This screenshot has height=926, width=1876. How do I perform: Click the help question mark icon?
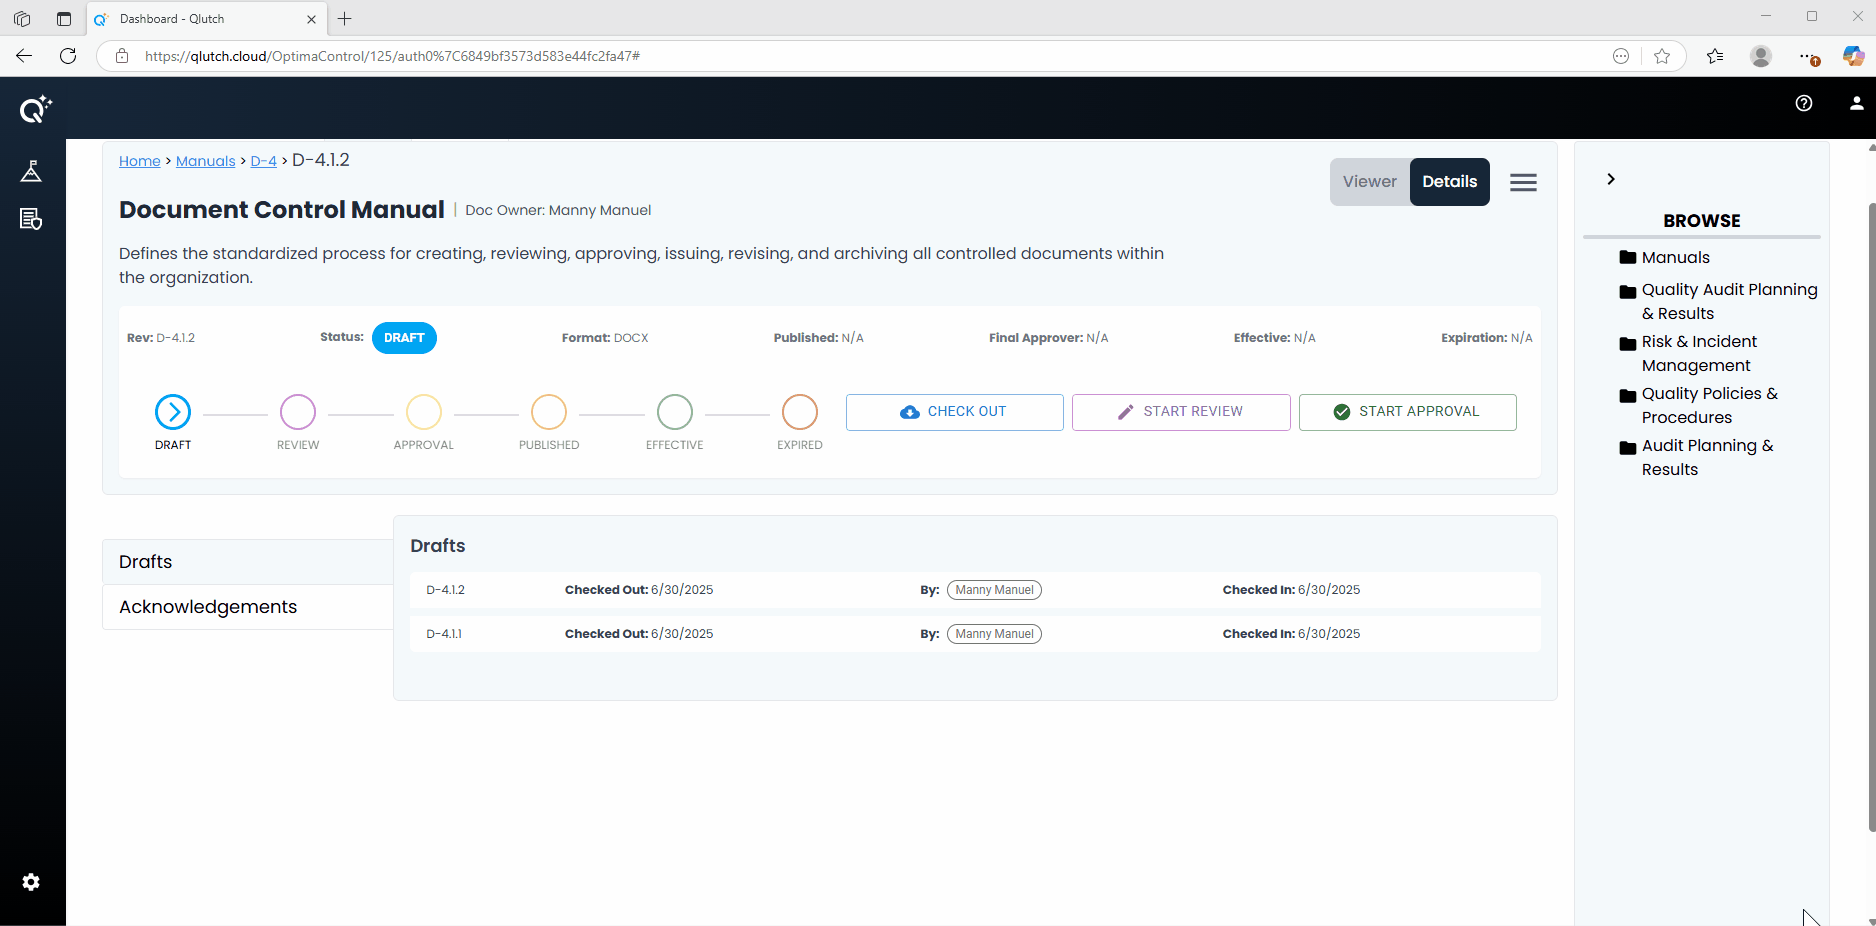(x=1804, y=103)
